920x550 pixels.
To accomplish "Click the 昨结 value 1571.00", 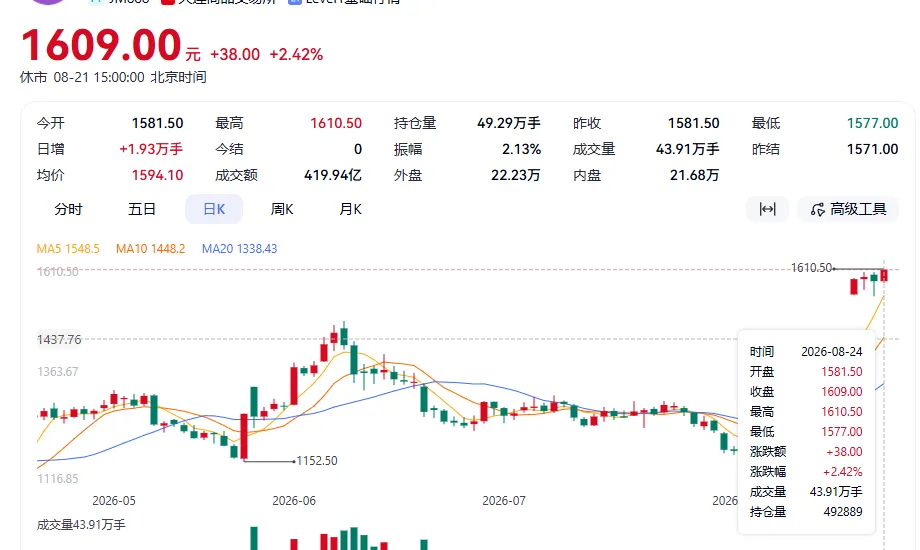I will tap(872, 149).
